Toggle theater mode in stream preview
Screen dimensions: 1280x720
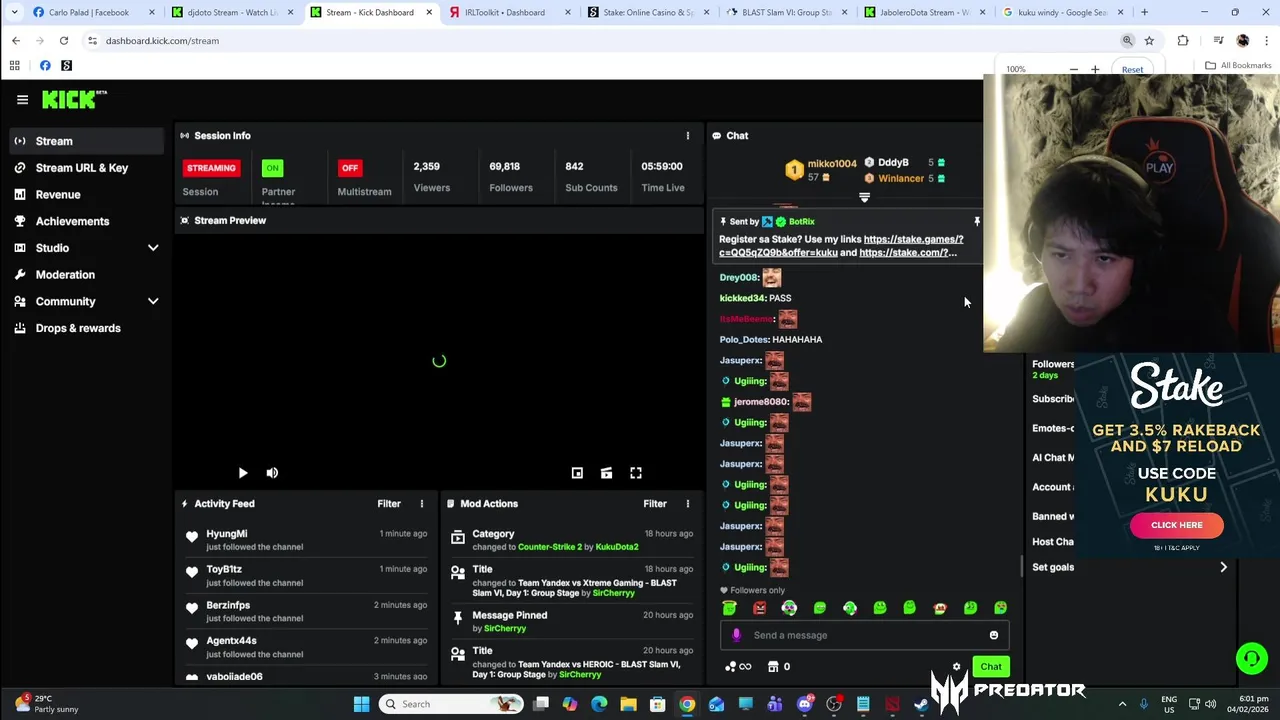pos(606,473)
